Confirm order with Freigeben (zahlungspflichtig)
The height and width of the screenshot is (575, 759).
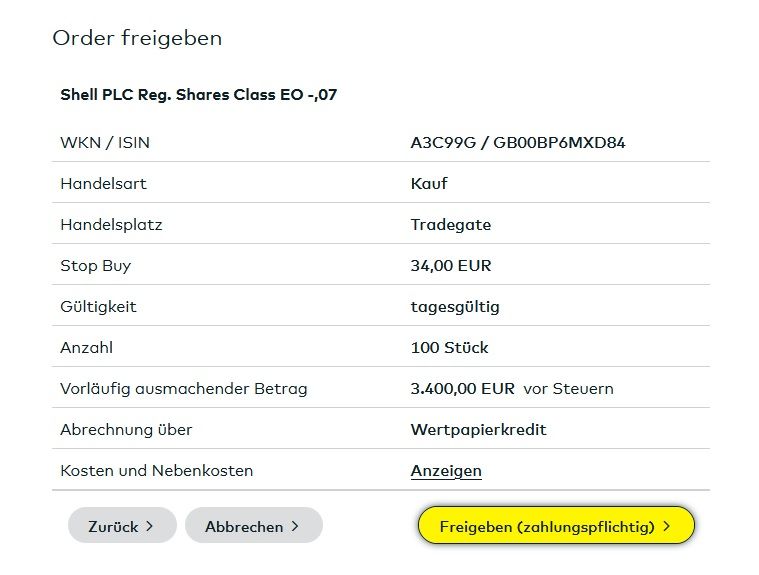pos(555,526)
